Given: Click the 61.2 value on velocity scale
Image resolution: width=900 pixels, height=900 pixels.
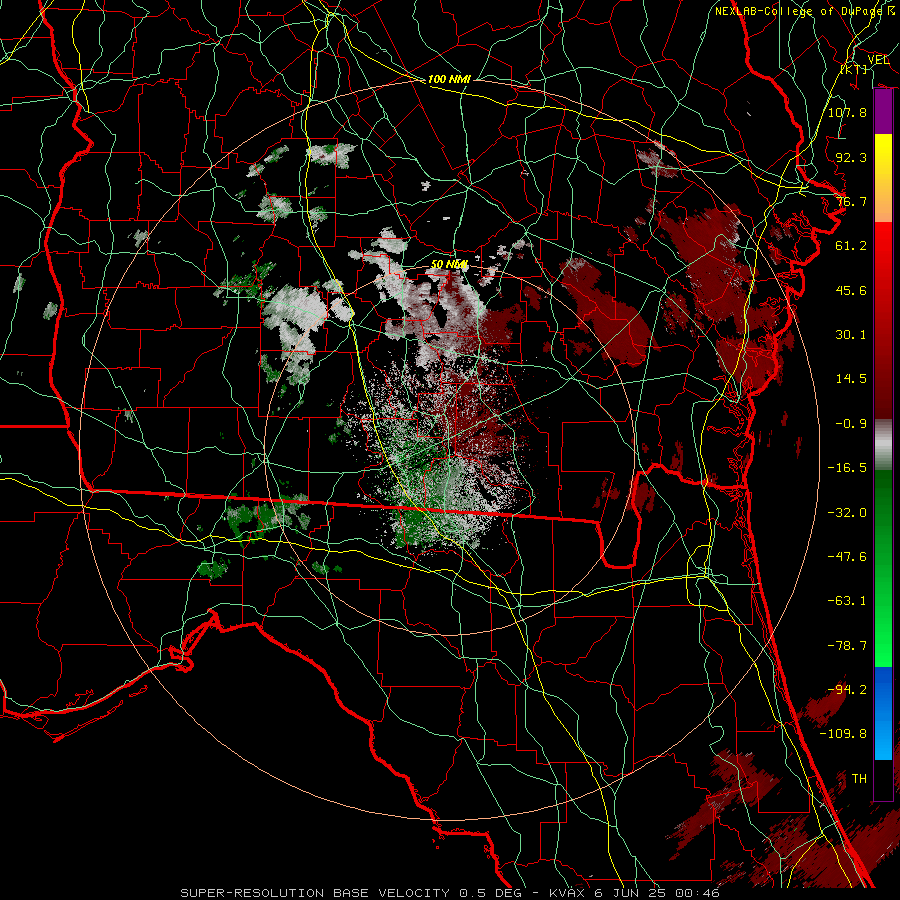Looking at the screenshot, I should point(851,246).
